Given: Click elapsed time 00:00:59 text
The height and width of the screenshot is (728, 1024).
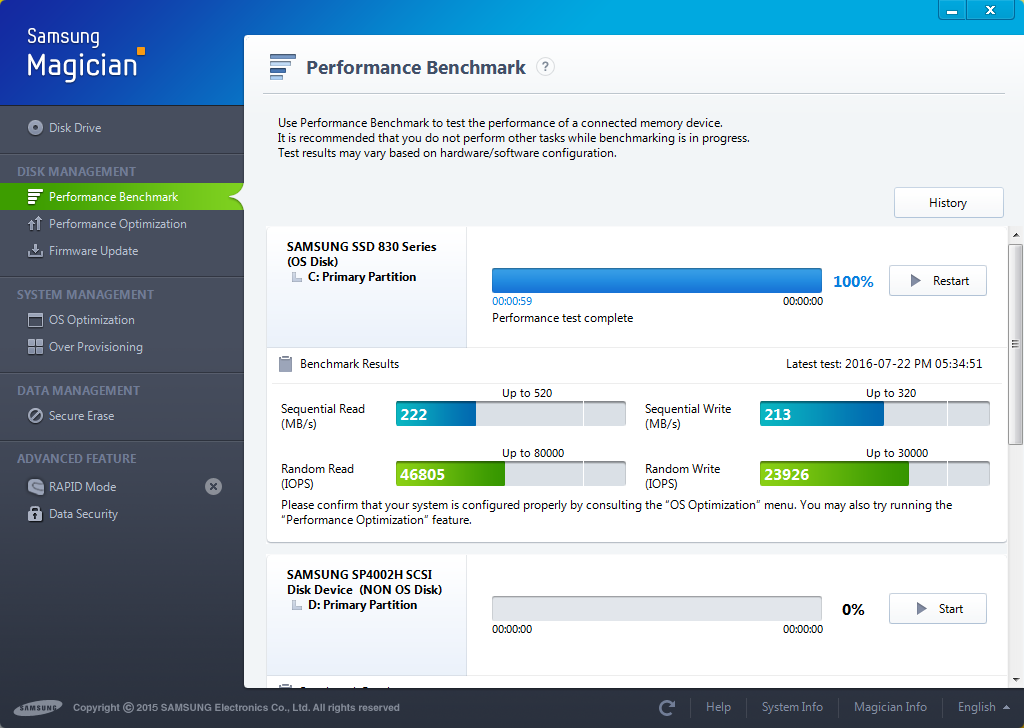Looking at the screenshot, I should (x=512, y=301).
